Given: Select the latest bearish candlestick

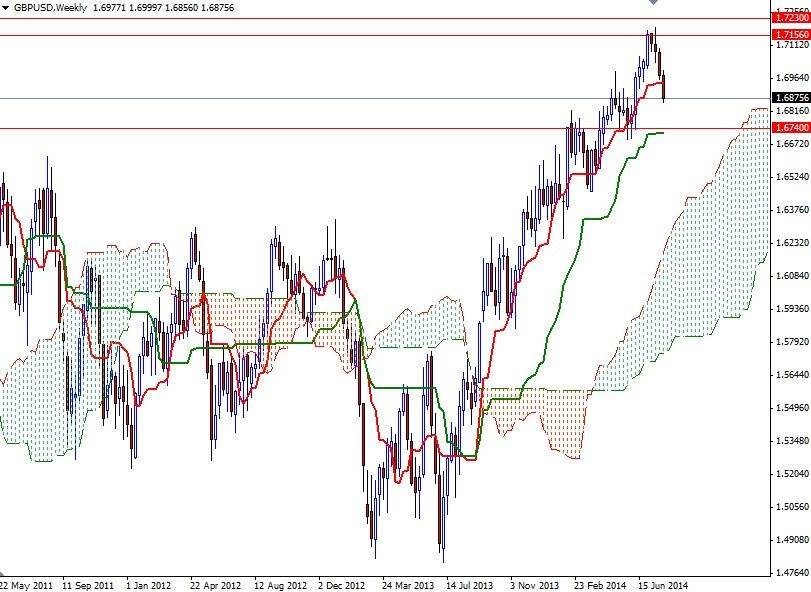Looking at the screenshot, I should 663,85.
